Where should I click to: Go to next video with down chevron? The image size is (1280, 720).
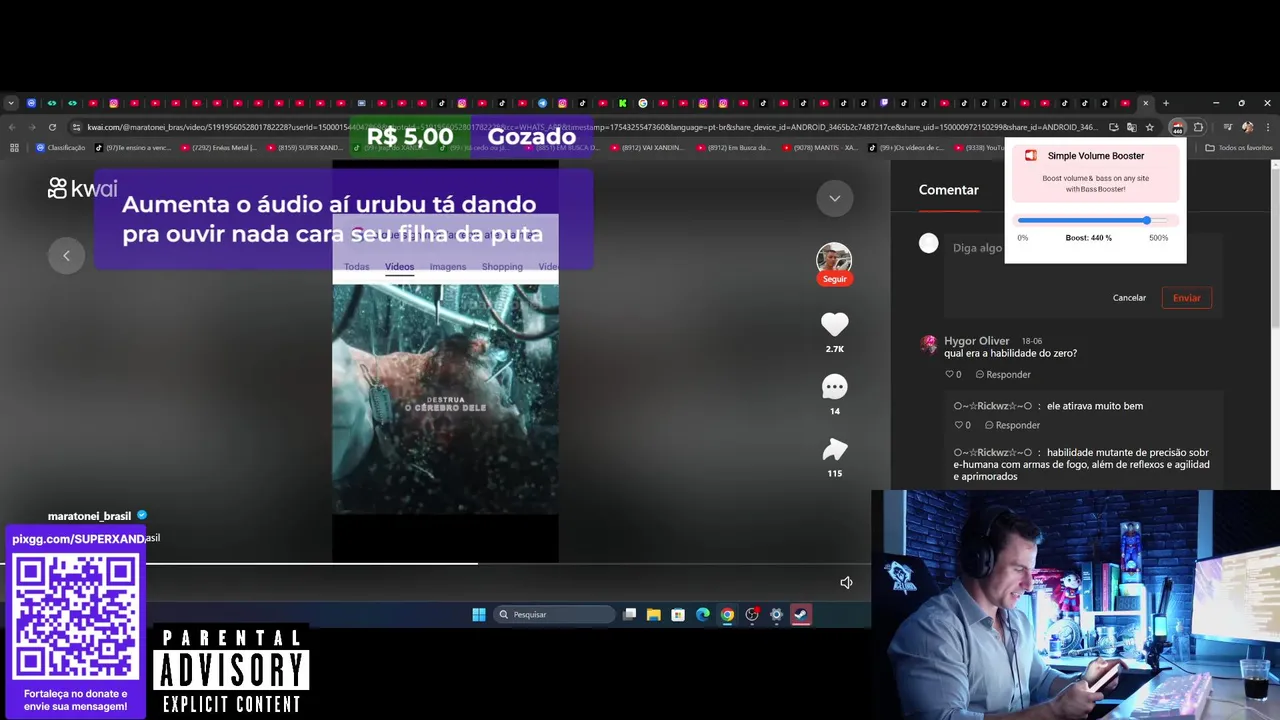[x=834, y=198]
